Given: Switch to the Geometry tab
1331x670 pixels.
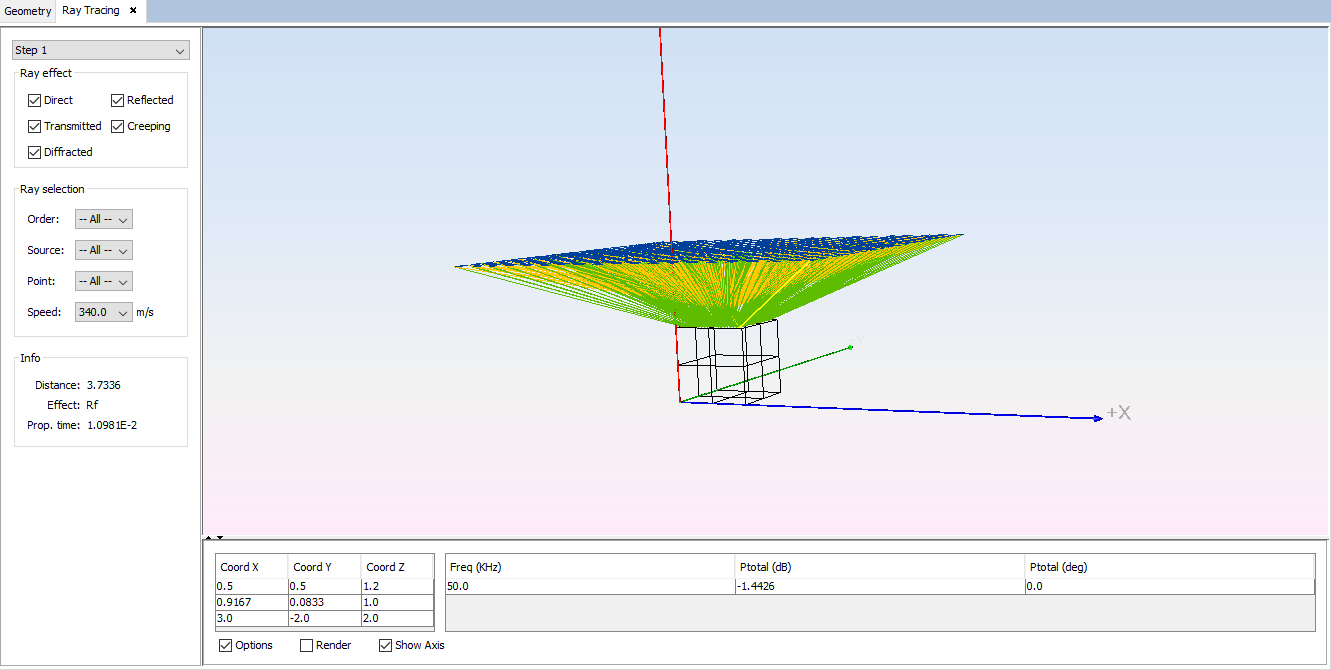Looking at the screenshot, I should pos(27,11).
